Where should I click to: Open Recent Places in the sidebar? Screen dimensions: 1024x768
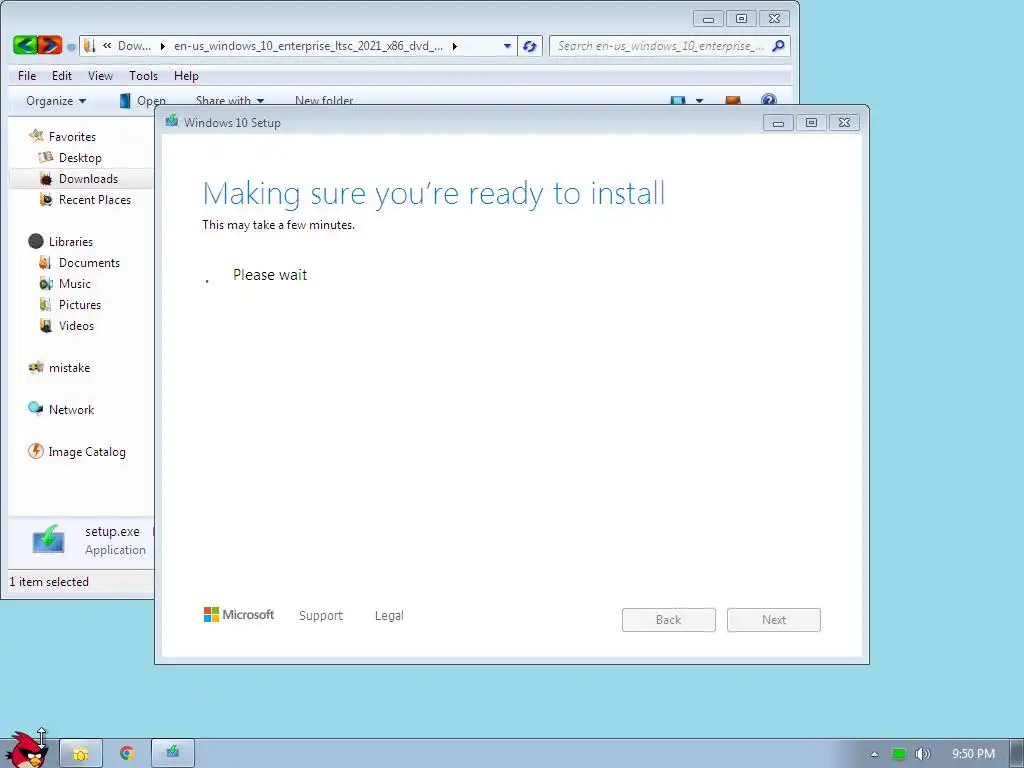click(95, 199)
